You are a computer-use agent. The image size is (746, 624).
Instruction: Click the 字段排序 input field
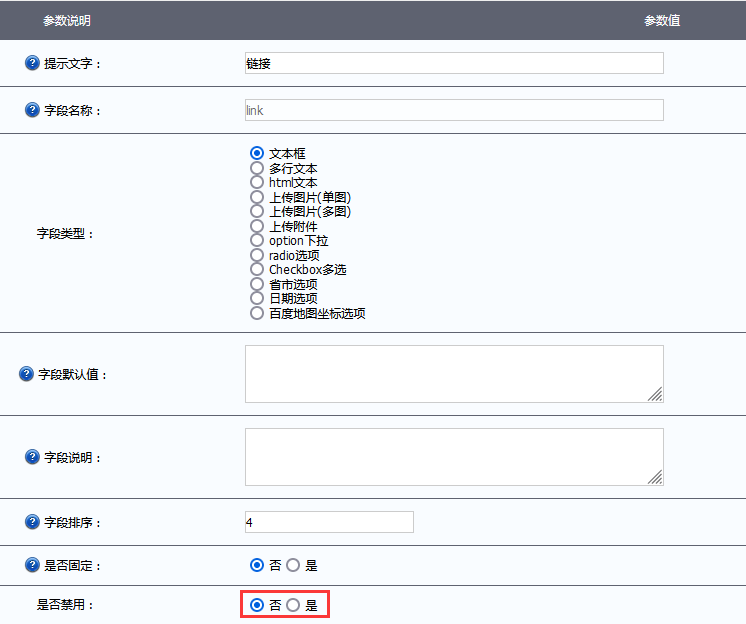pyautogui.click(x=329, y=522)
